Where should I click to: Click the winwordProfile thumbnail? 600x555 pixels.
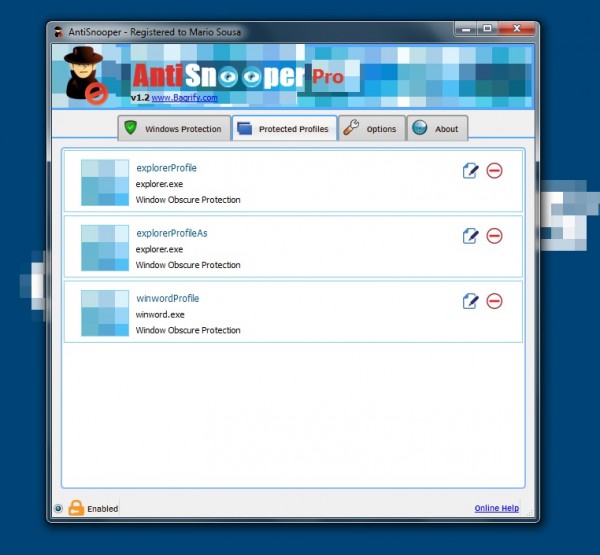point(105,313)
